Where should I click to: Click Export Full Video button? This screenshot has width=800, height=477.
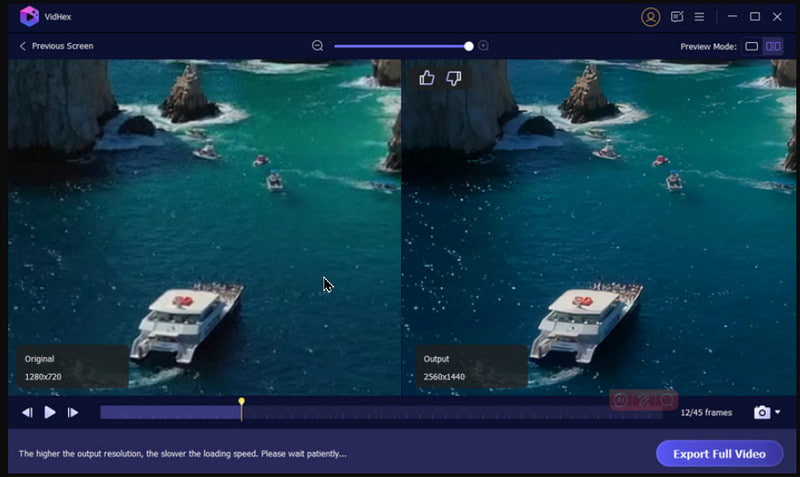(719, 454)
